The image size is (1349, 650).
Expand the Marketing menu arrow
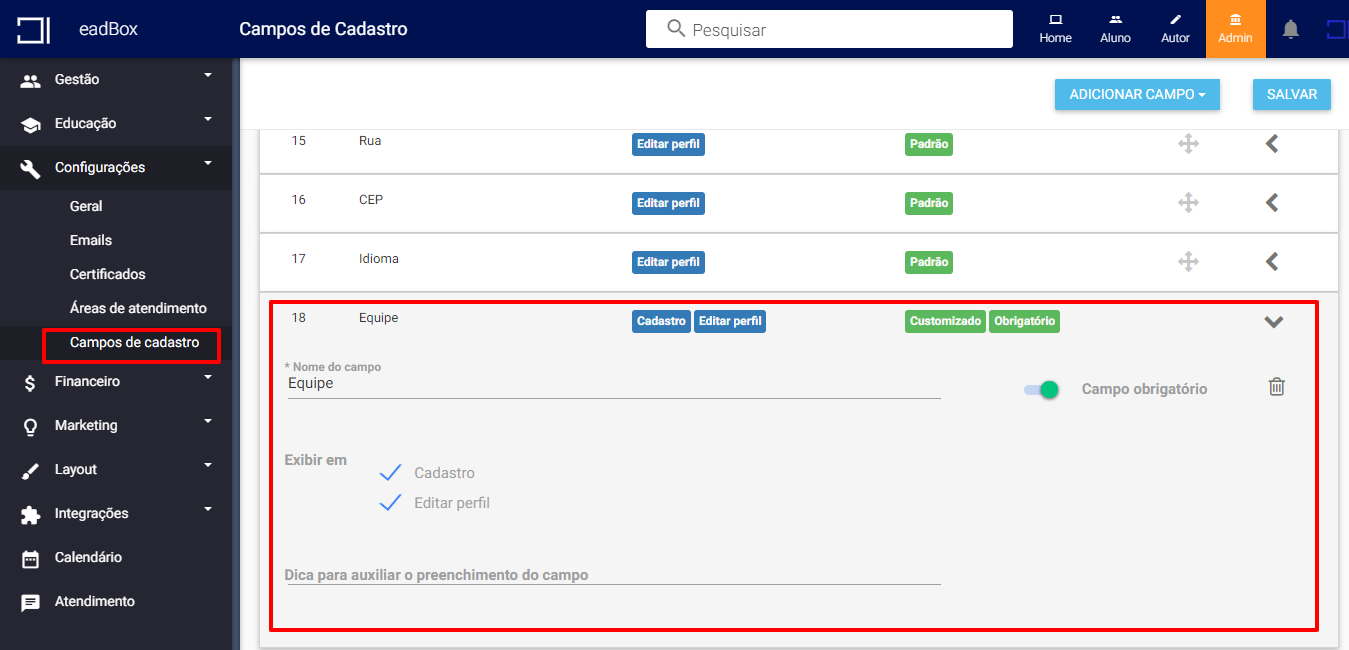[208, 420]
